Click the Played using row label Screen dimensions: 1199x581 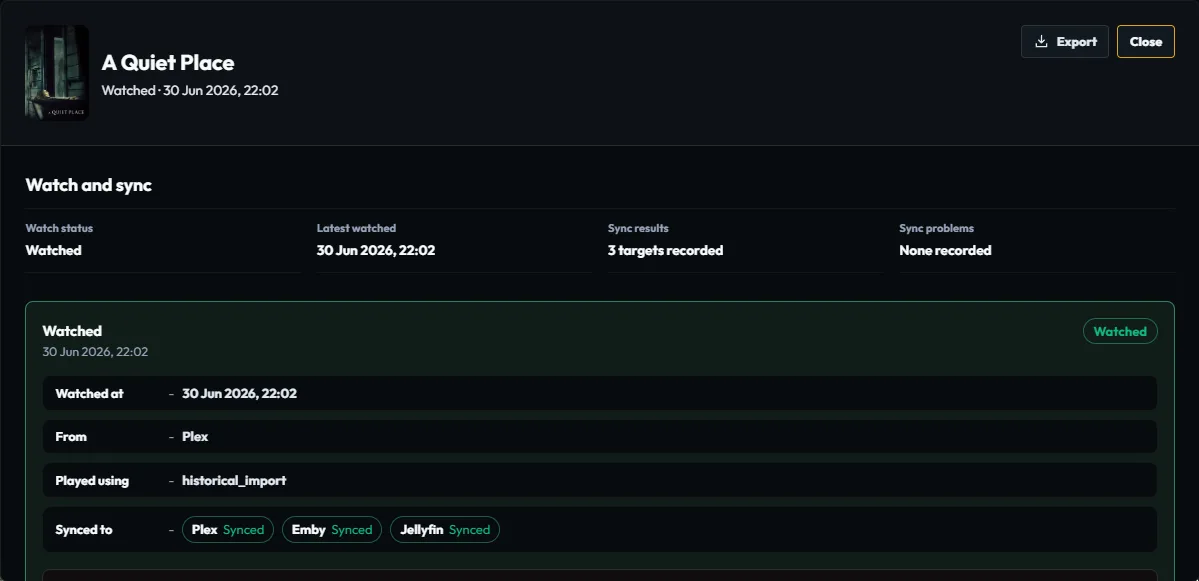tap(92, 481)
